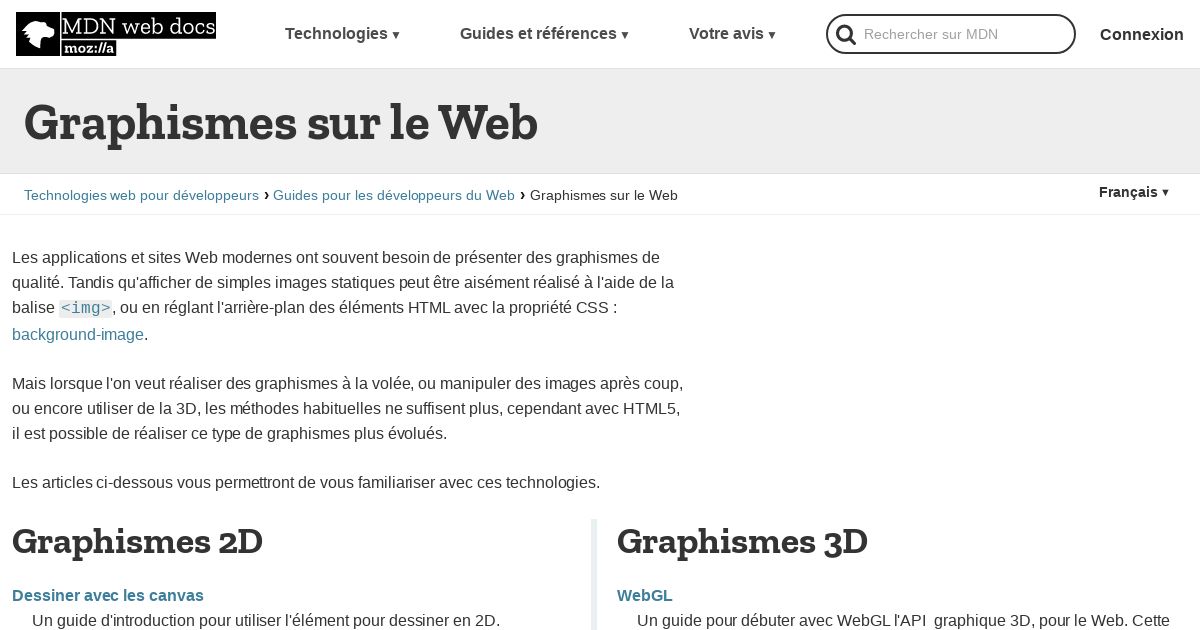Image resolution: width=1200 pixels, height=630 pixels.
Task: Click the Connexion link
Action: click(1142, 34)
